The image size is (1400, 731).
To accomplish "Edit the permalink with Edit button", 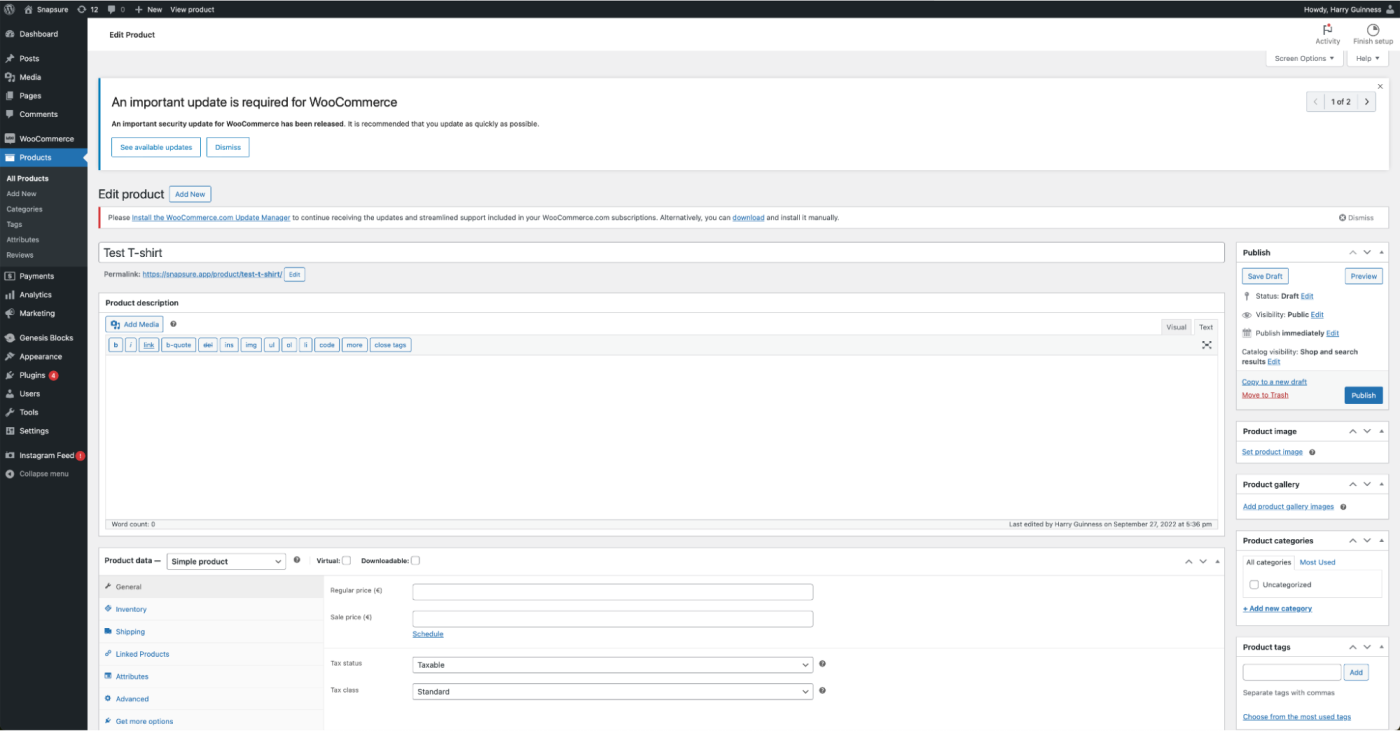I will point(294,274).
